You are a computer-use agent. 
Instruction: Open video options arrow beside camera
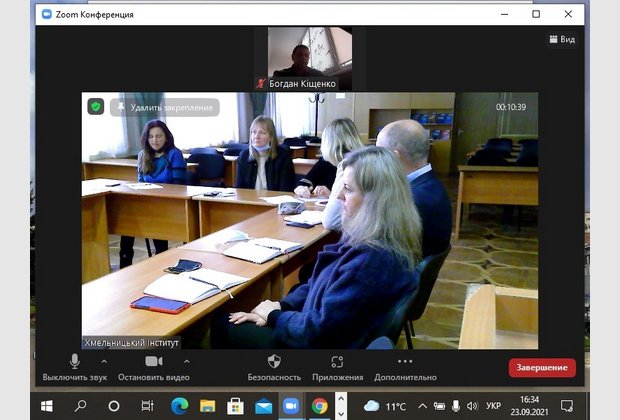187,361
